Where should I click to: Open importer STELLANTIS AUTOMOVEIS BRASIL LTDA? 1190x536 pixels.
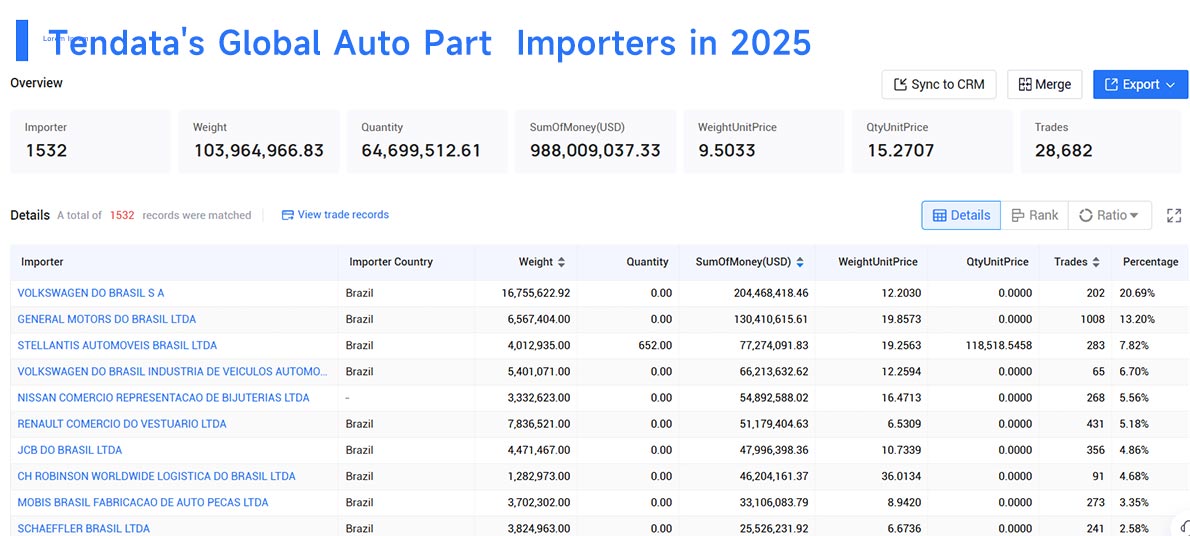click(x=117, y=345)
